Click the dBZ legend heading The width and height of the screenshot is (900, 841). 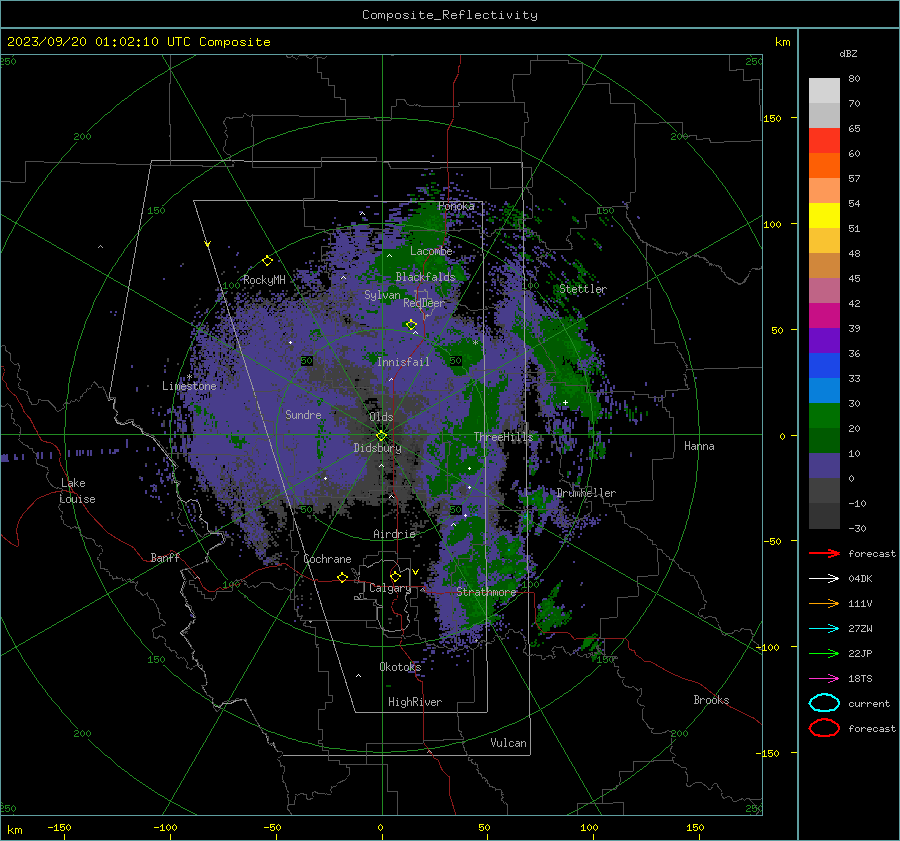click(x=848, y=54)
